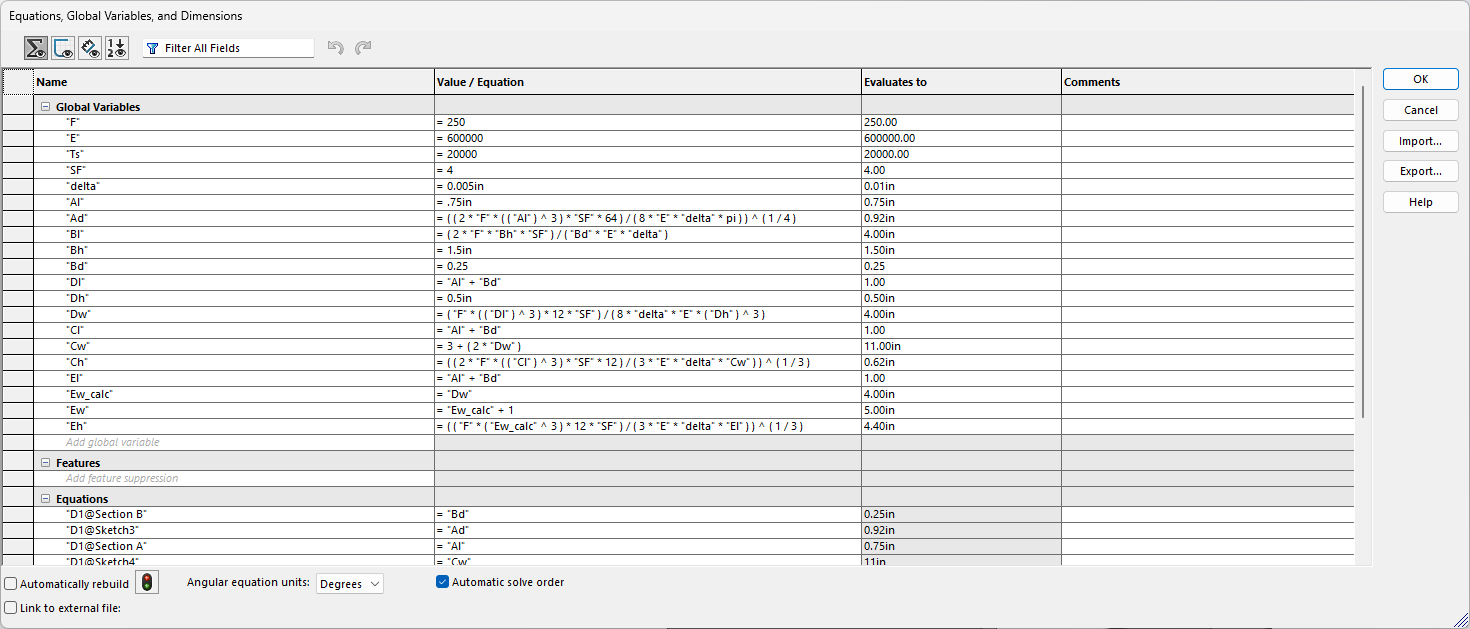Viewport: 1470px width, 629px height.
Task: Click the Import... button
Action: tap(1420, 141)
